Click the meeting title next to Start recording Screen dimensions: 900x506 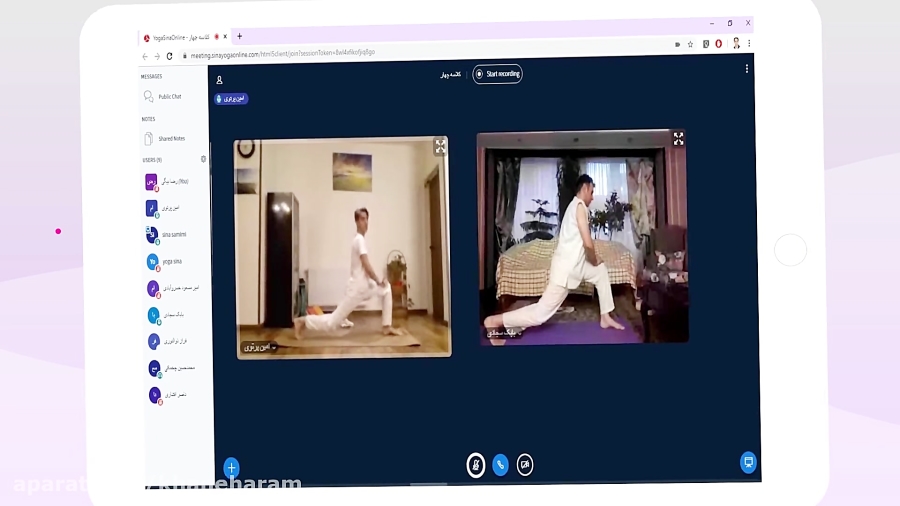coord(451,75)
